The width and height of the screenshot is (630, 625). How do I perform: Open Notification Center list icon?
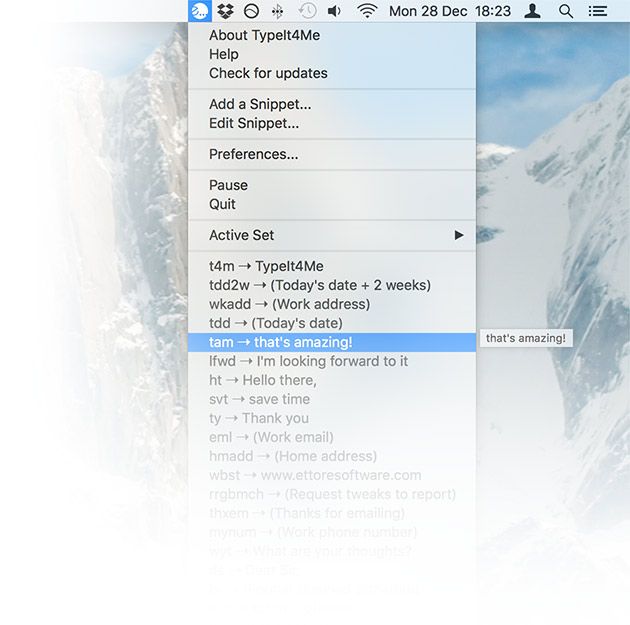[598, 11]
